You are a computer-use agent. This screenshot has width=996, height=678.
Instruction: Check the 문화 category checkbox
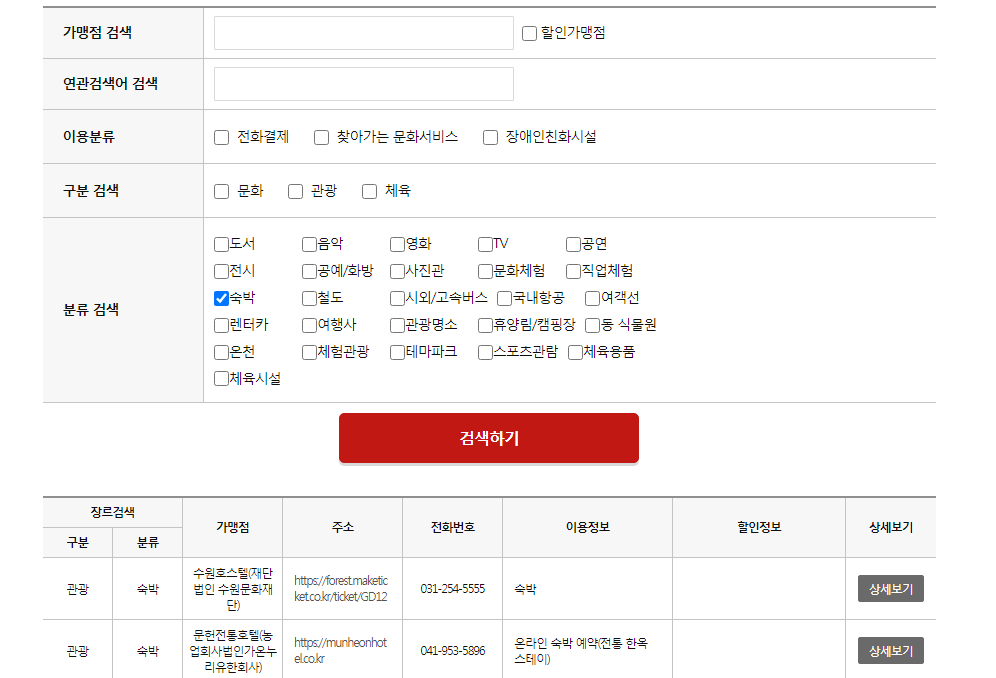coord(221,191)
